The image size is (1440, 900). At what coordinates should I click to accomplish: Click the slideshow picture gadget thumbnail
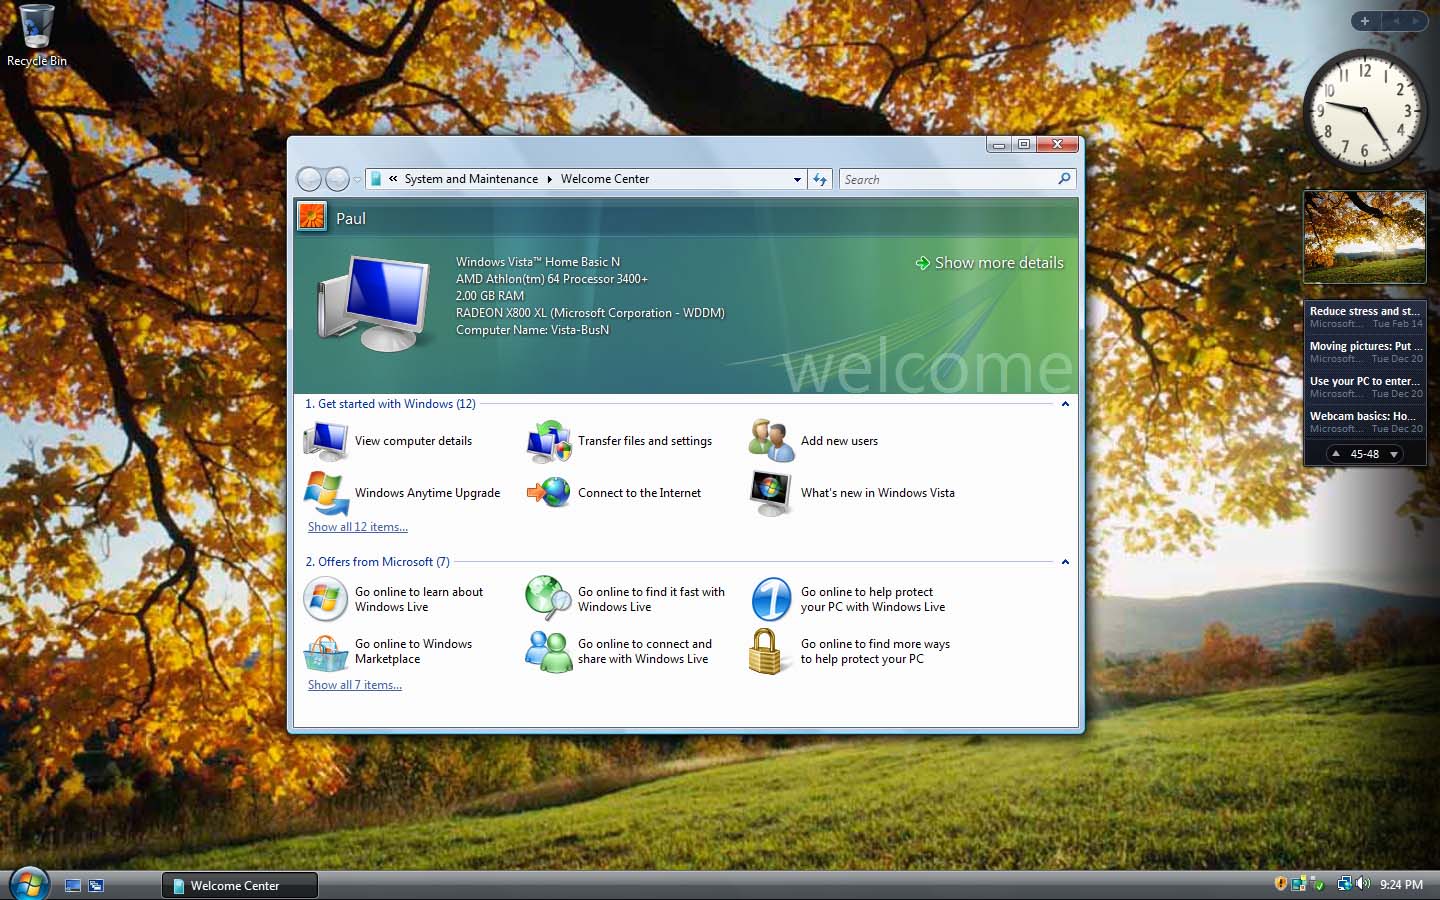[x=1365, y=238]
